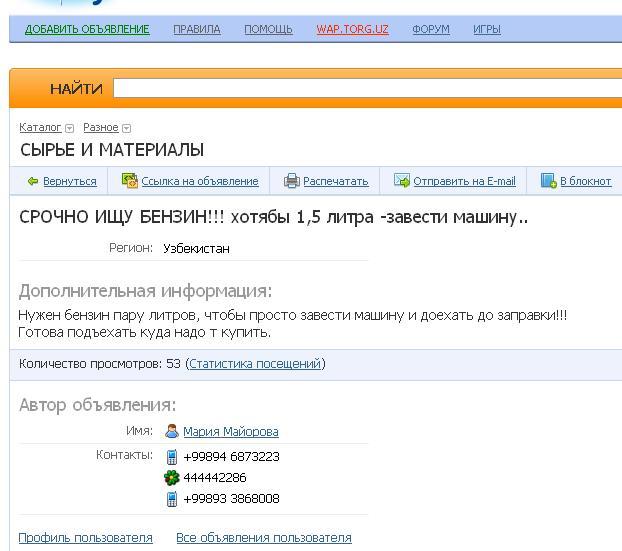Expand the Разное dropdown arrow

click(x=127, y=128)
